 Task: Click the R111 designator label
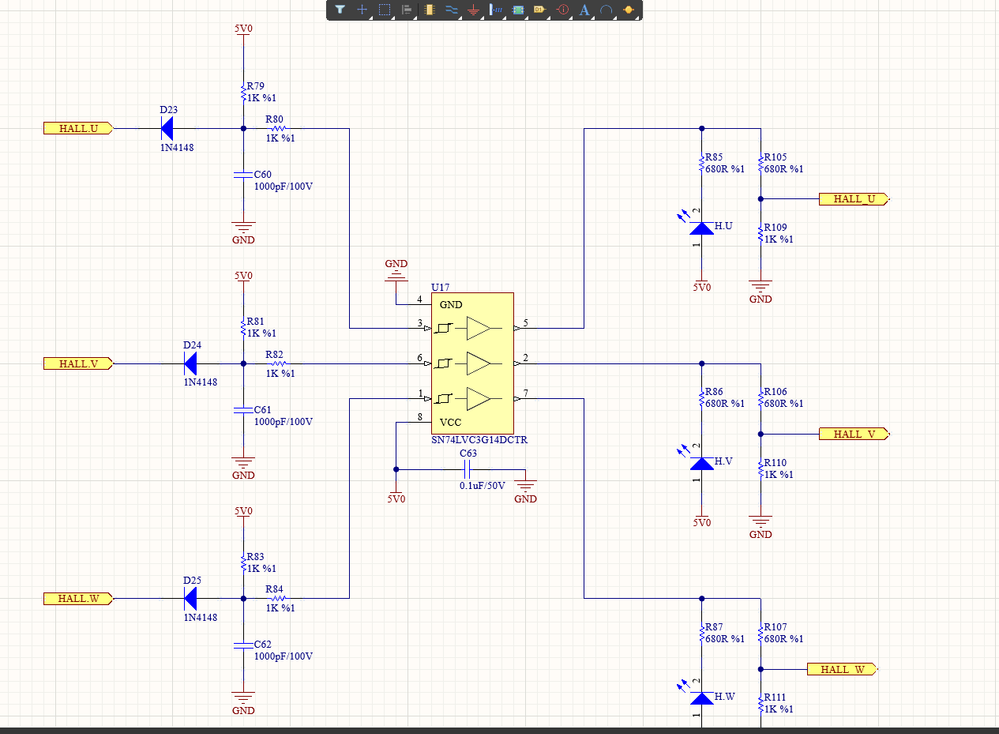[775, 698]
